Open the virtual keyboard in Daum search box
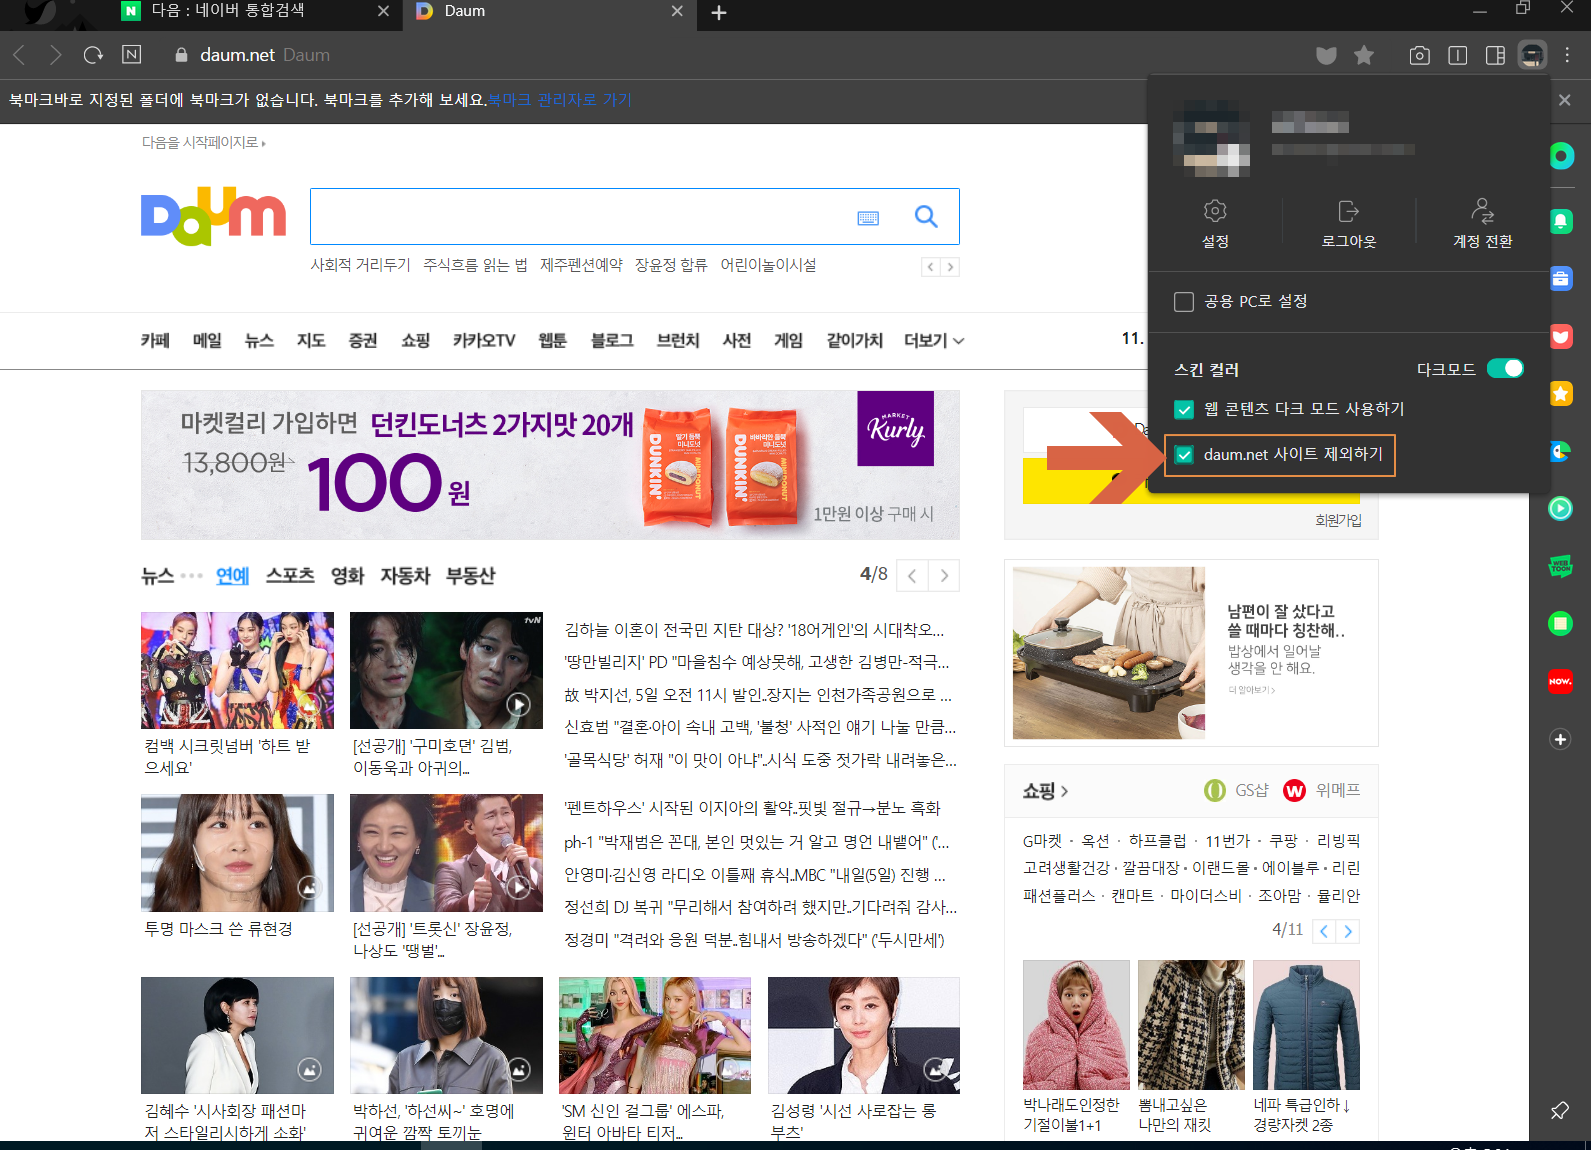Viewport: 1591px width, 1150px height. click(868, 218)
